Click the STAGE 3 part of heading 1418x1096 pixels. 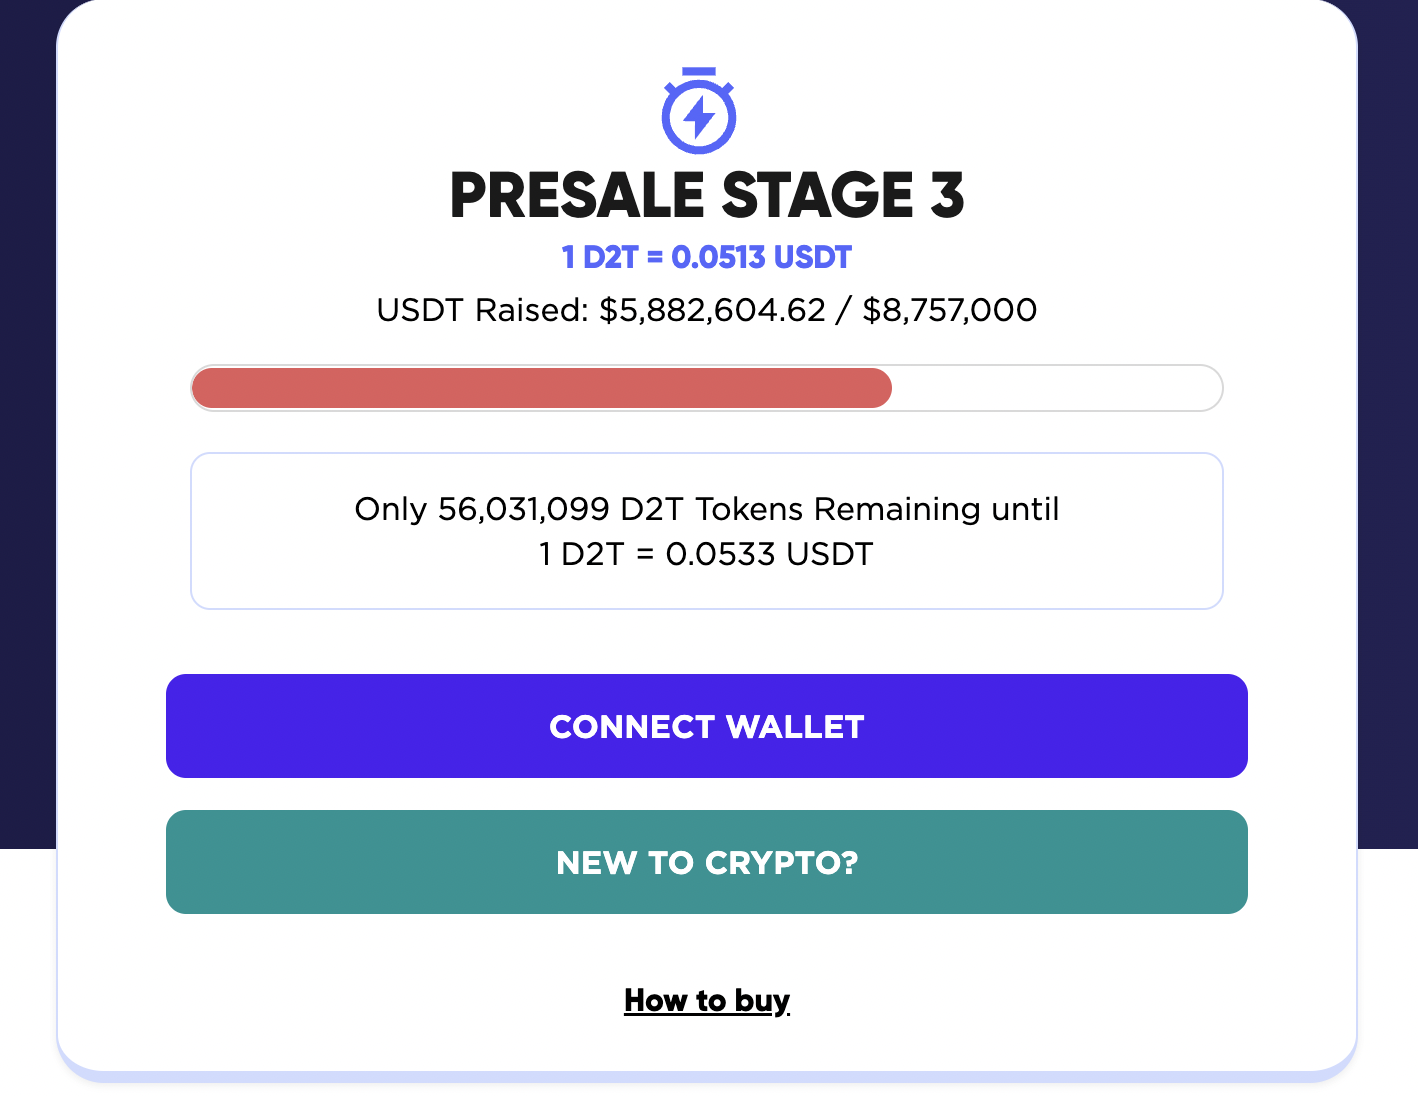(843, 195)
